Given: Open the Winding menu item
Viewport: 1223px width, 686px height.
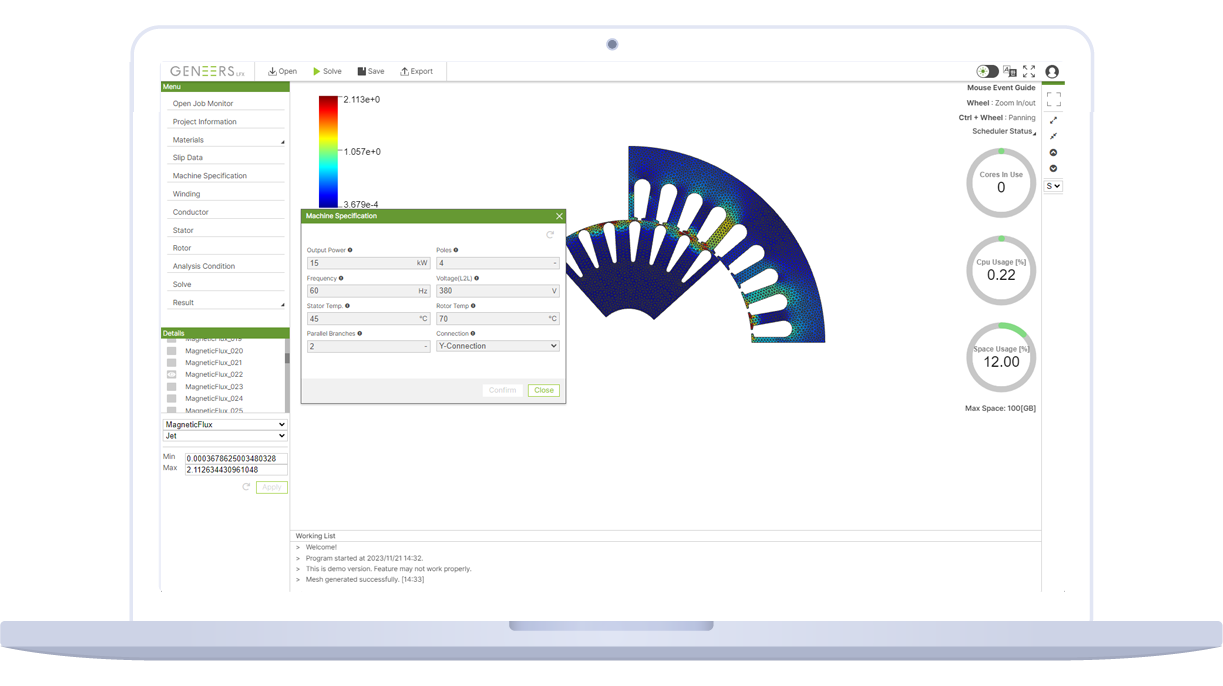Looking at the screenshot, I should coord(186,194).
